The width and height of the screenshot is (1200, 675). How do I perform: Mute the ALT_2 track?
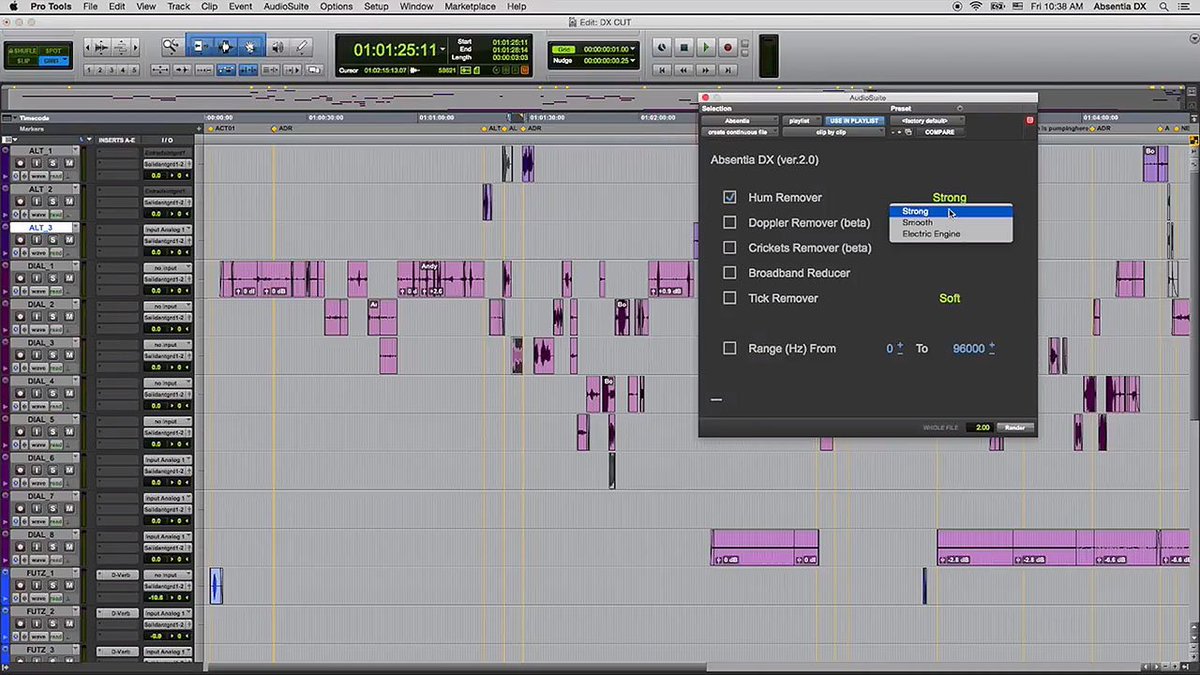tap(69, 201)
